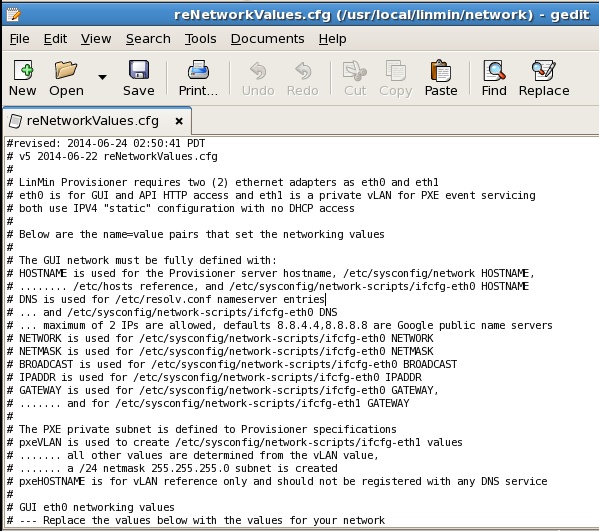Click the 'LinMin Provisioner requires two (2)' line
This screenshot has width=599, height=531.
click(x=223, y=182)
